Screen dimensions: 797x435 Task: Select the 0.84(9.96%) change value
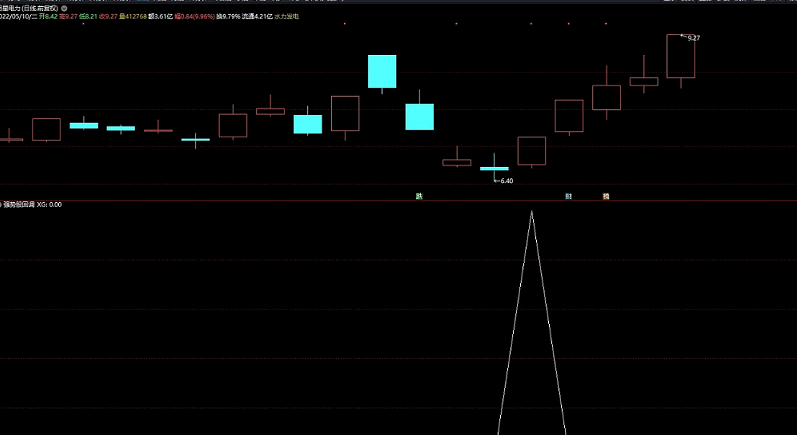coord(197,17)
